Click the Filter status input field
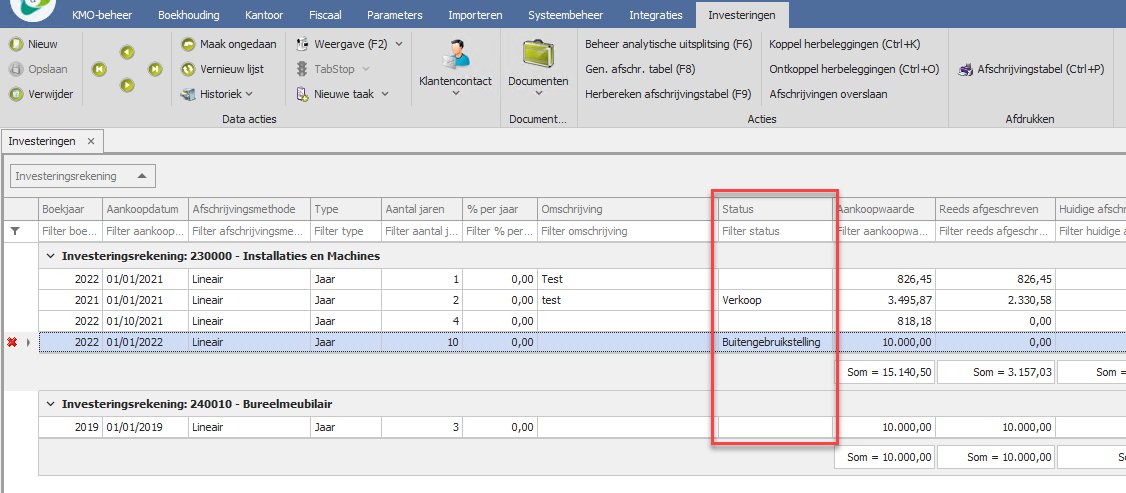The image size is (1126, 493). tap(774, 231)
